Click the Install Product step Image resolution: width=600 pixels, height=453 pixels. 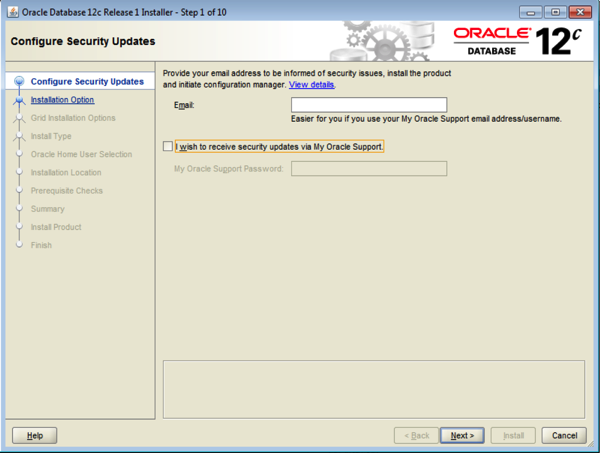pyautogui.click(x=56, y=227)
